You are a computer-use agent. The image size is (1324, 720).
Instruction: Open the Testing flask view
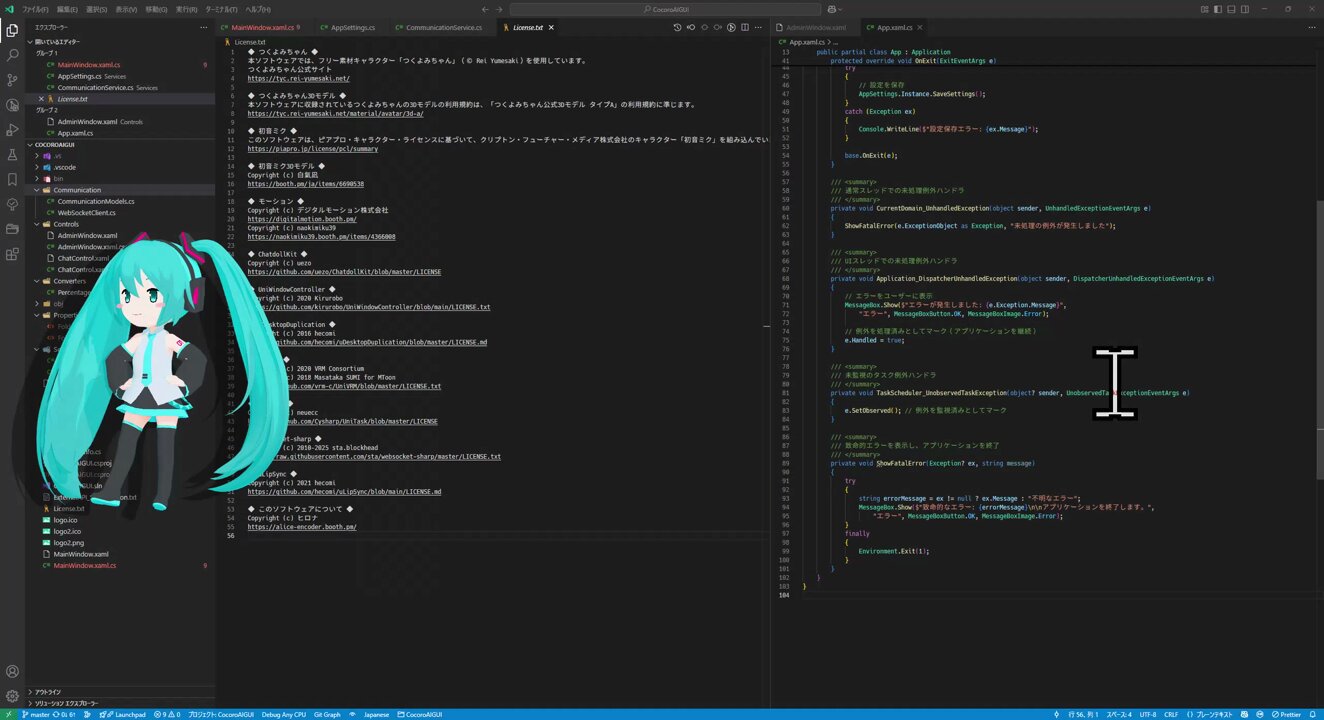pos(12,155)
